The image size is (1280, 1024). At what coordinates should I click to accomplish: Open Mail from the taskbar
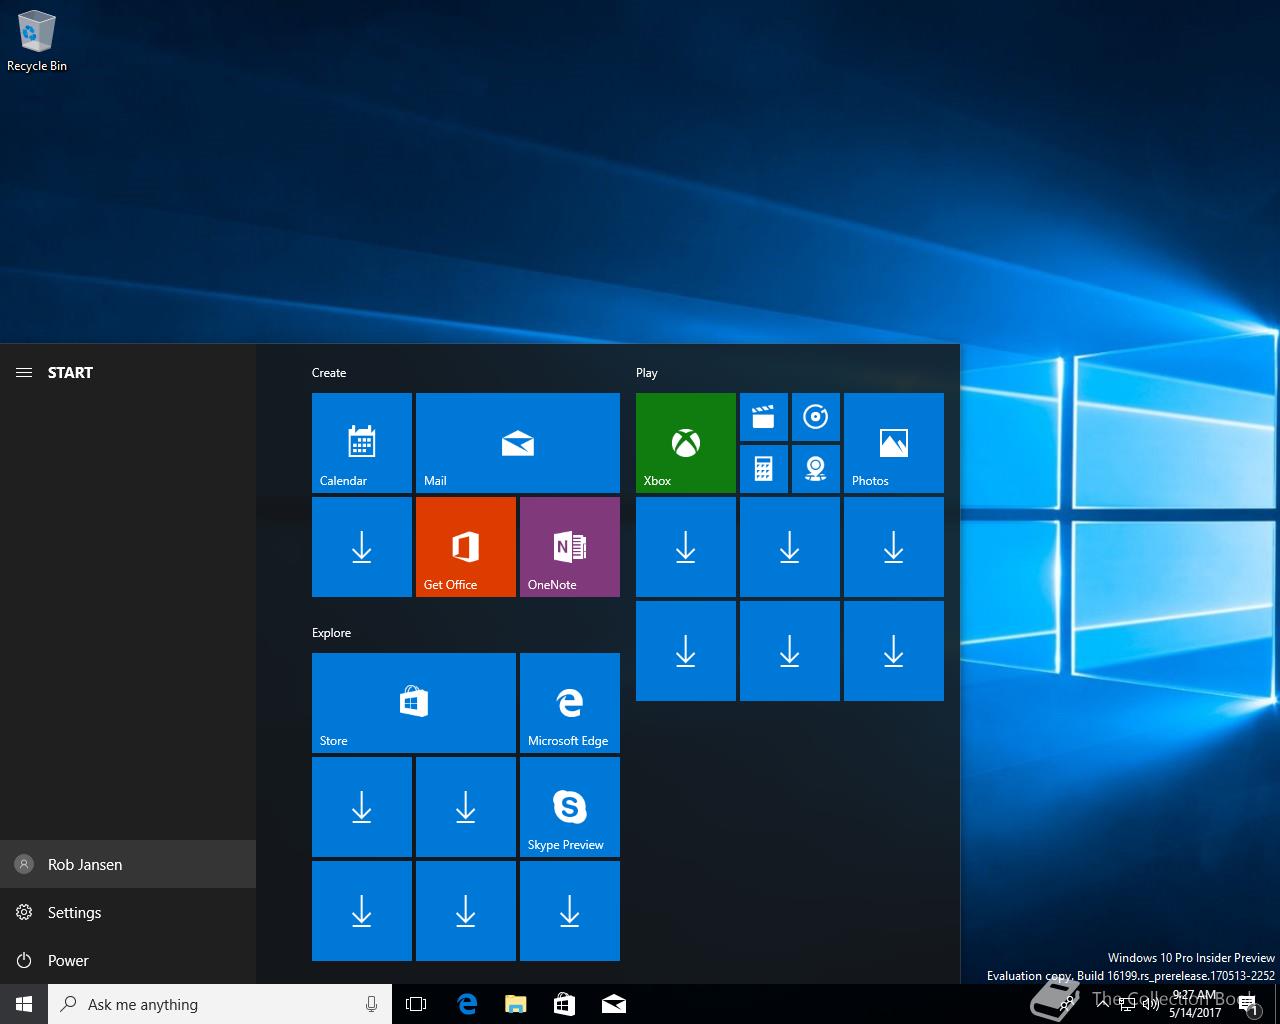(x=614, y=1004)
